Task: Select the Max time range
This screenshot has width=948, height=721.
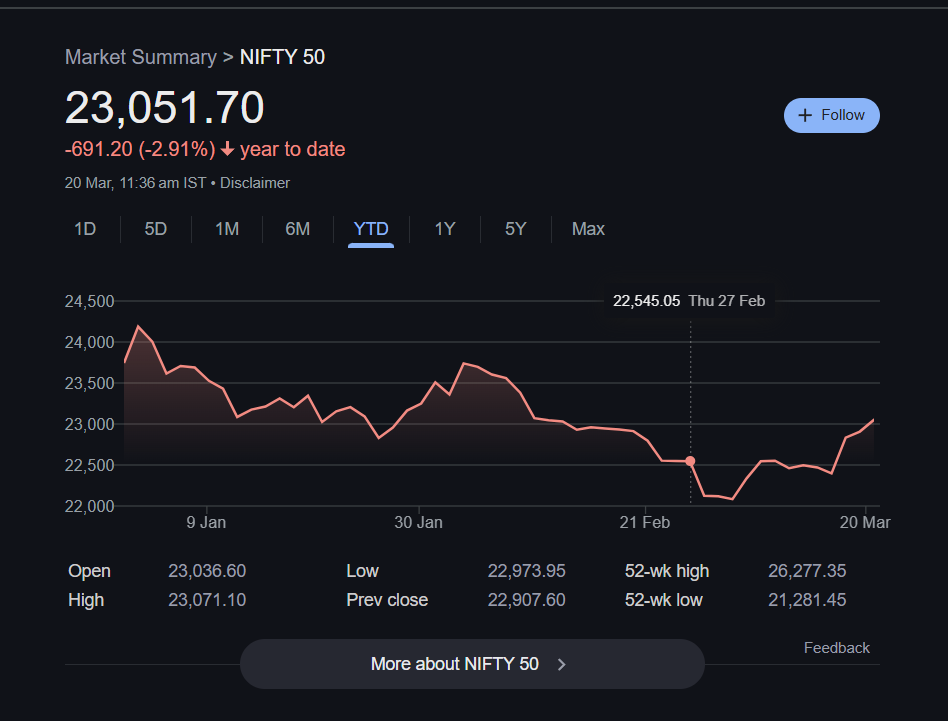Action: pos(588,229)
